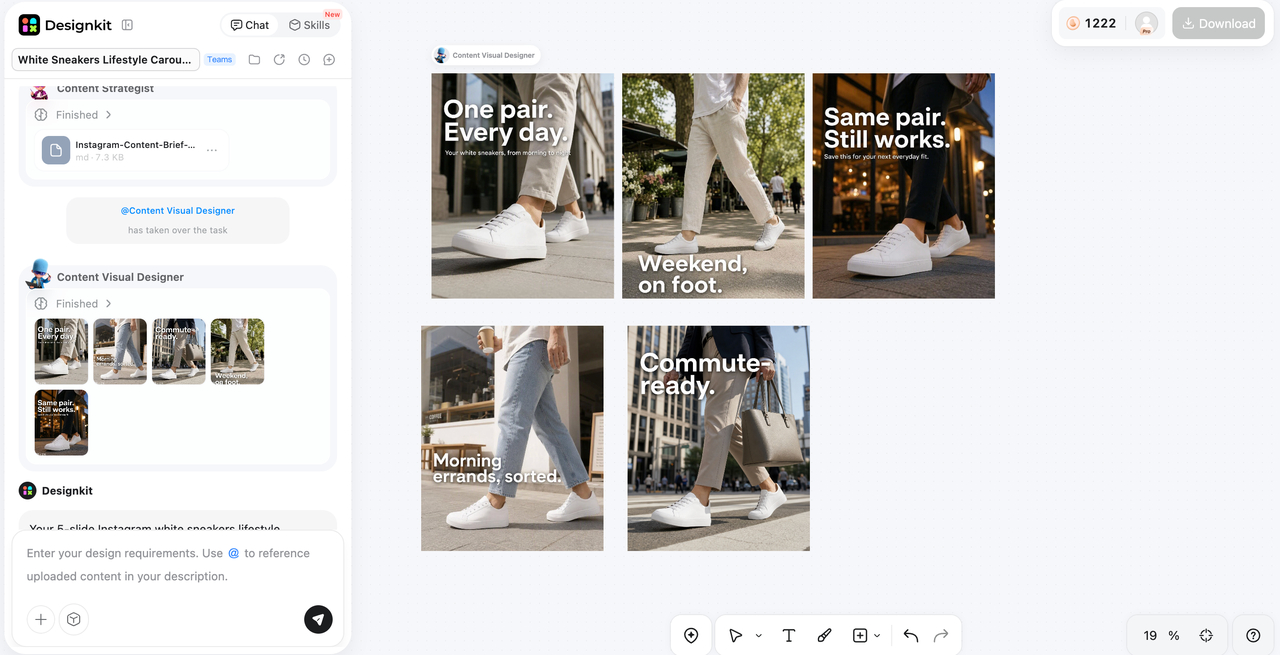
Task: Click the fit-to-screen target icon
Action: [1206, 636]
